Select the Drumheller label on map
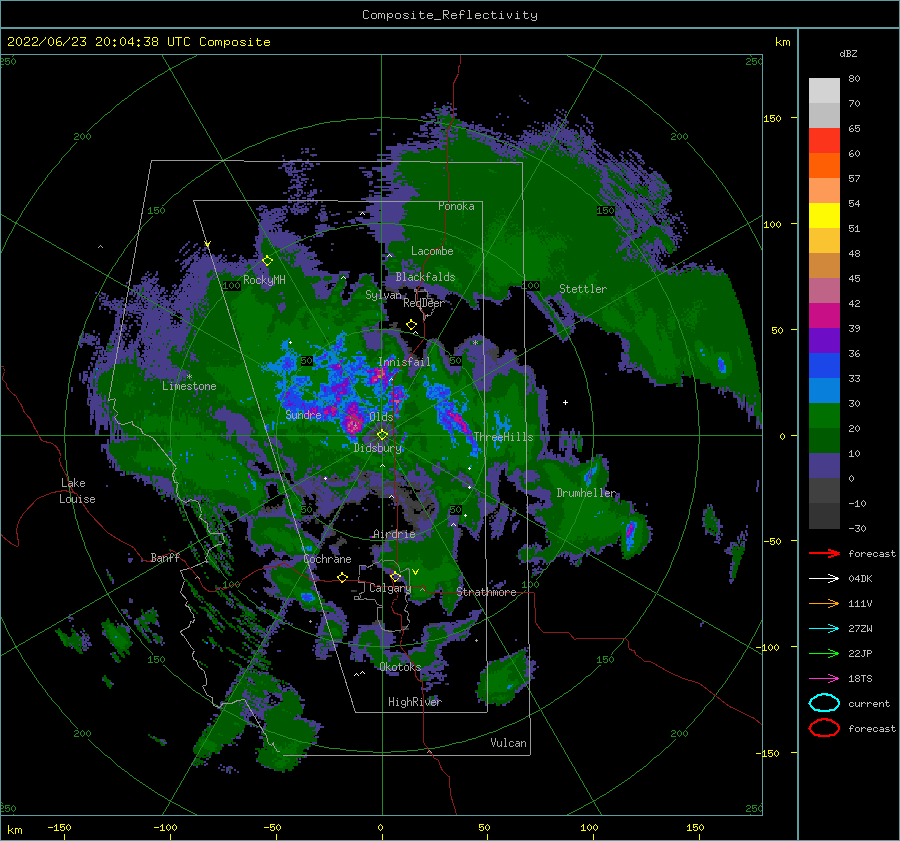 586,493
